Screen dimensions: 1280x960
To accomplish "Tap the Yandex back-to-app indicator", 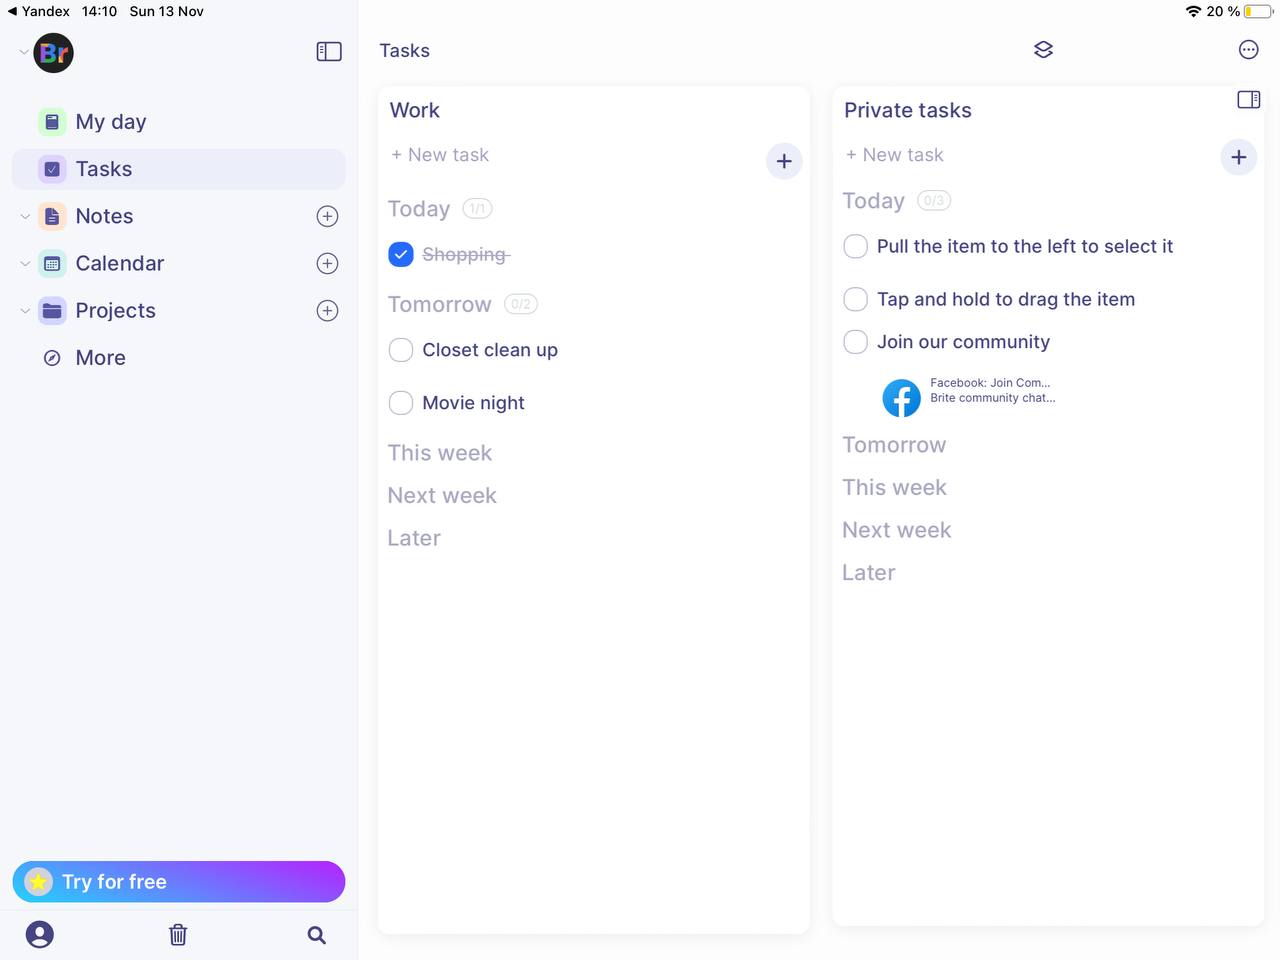I will coord(38,11).
